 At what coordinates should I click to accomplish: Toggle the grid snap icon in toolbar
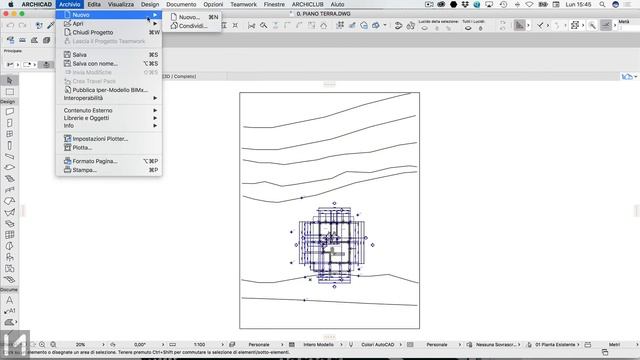(x=340, y=25)
